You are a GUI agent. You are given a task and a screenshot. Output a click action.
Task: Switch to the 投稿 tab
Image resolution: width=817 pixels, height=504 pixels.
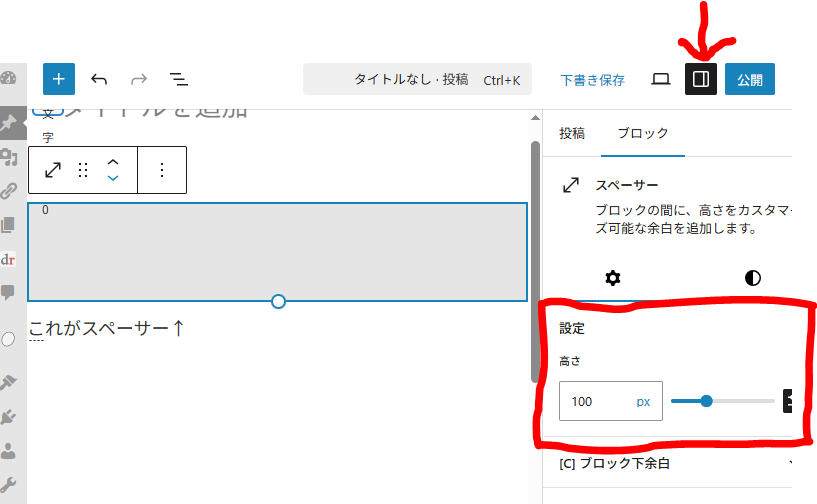coord(572,133)
